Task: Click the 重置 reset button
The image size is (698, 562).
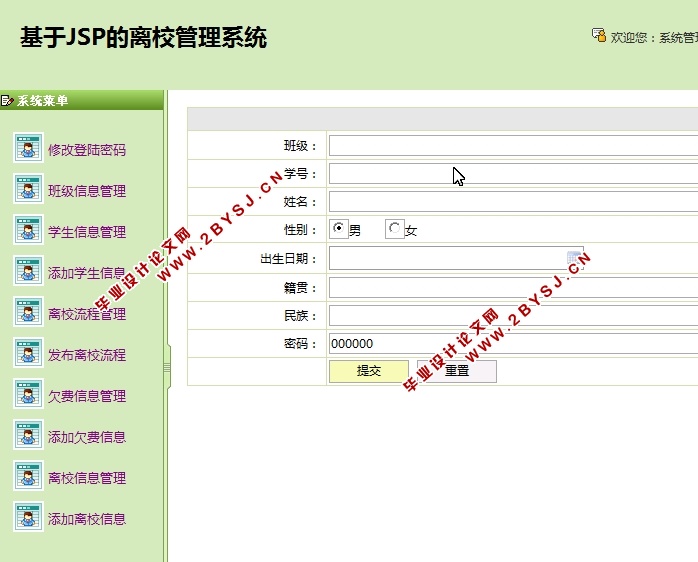Action: tap(457, 371)
